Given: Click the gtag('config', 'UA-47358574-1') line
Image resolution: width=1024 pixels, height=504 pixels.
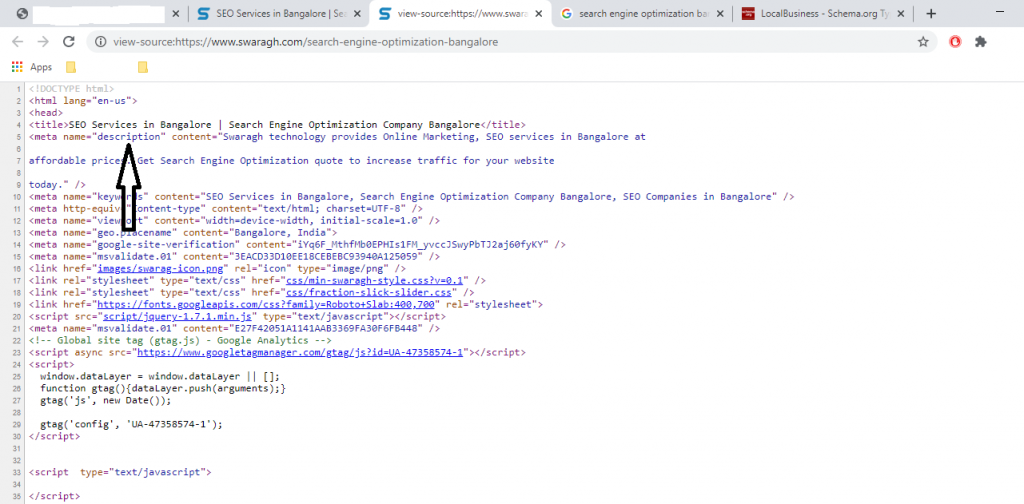Looking at the screenshot, I should pos(131,424).
